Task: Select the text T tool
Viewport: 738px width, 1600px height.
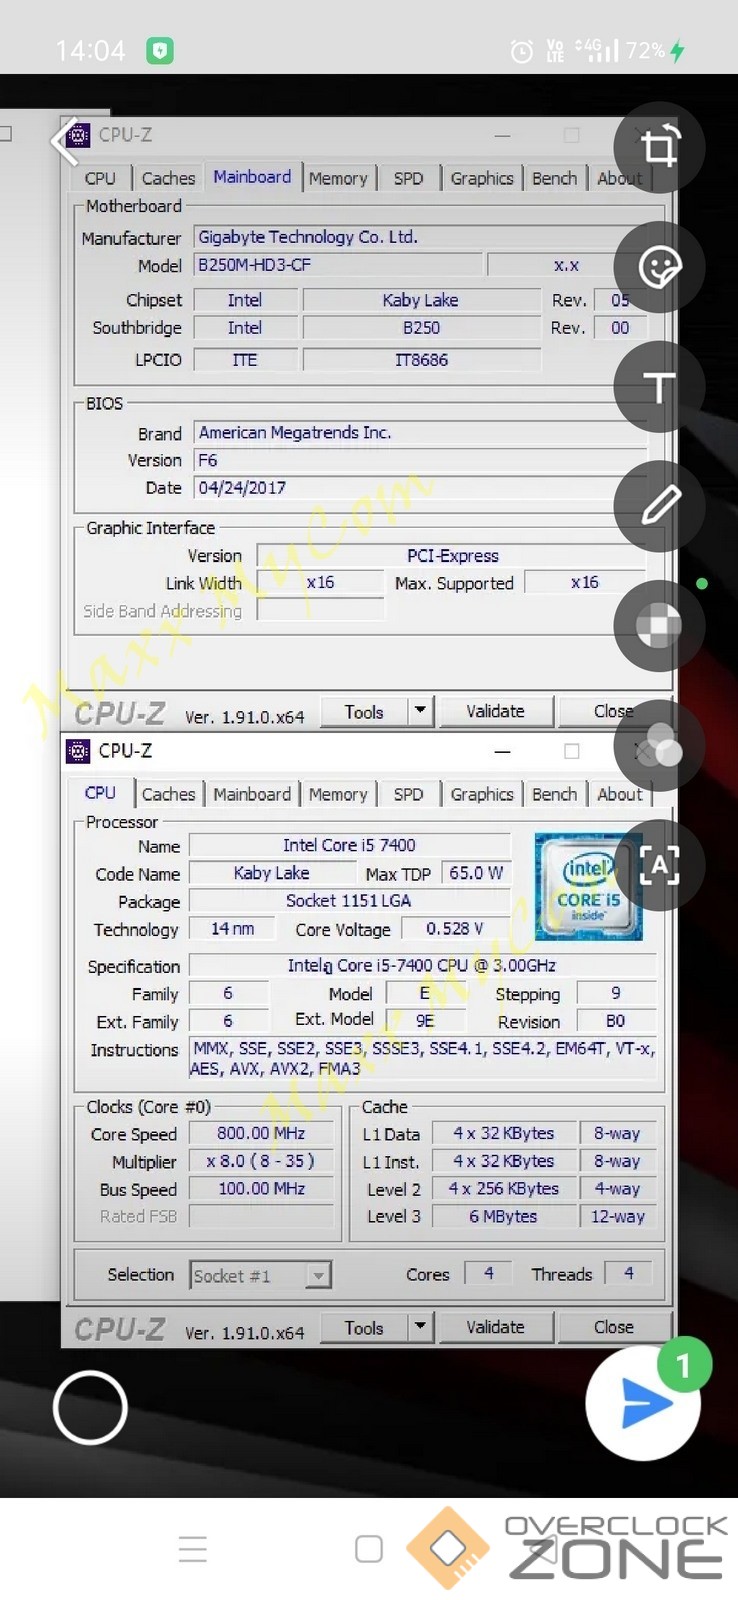Action: 659,387
